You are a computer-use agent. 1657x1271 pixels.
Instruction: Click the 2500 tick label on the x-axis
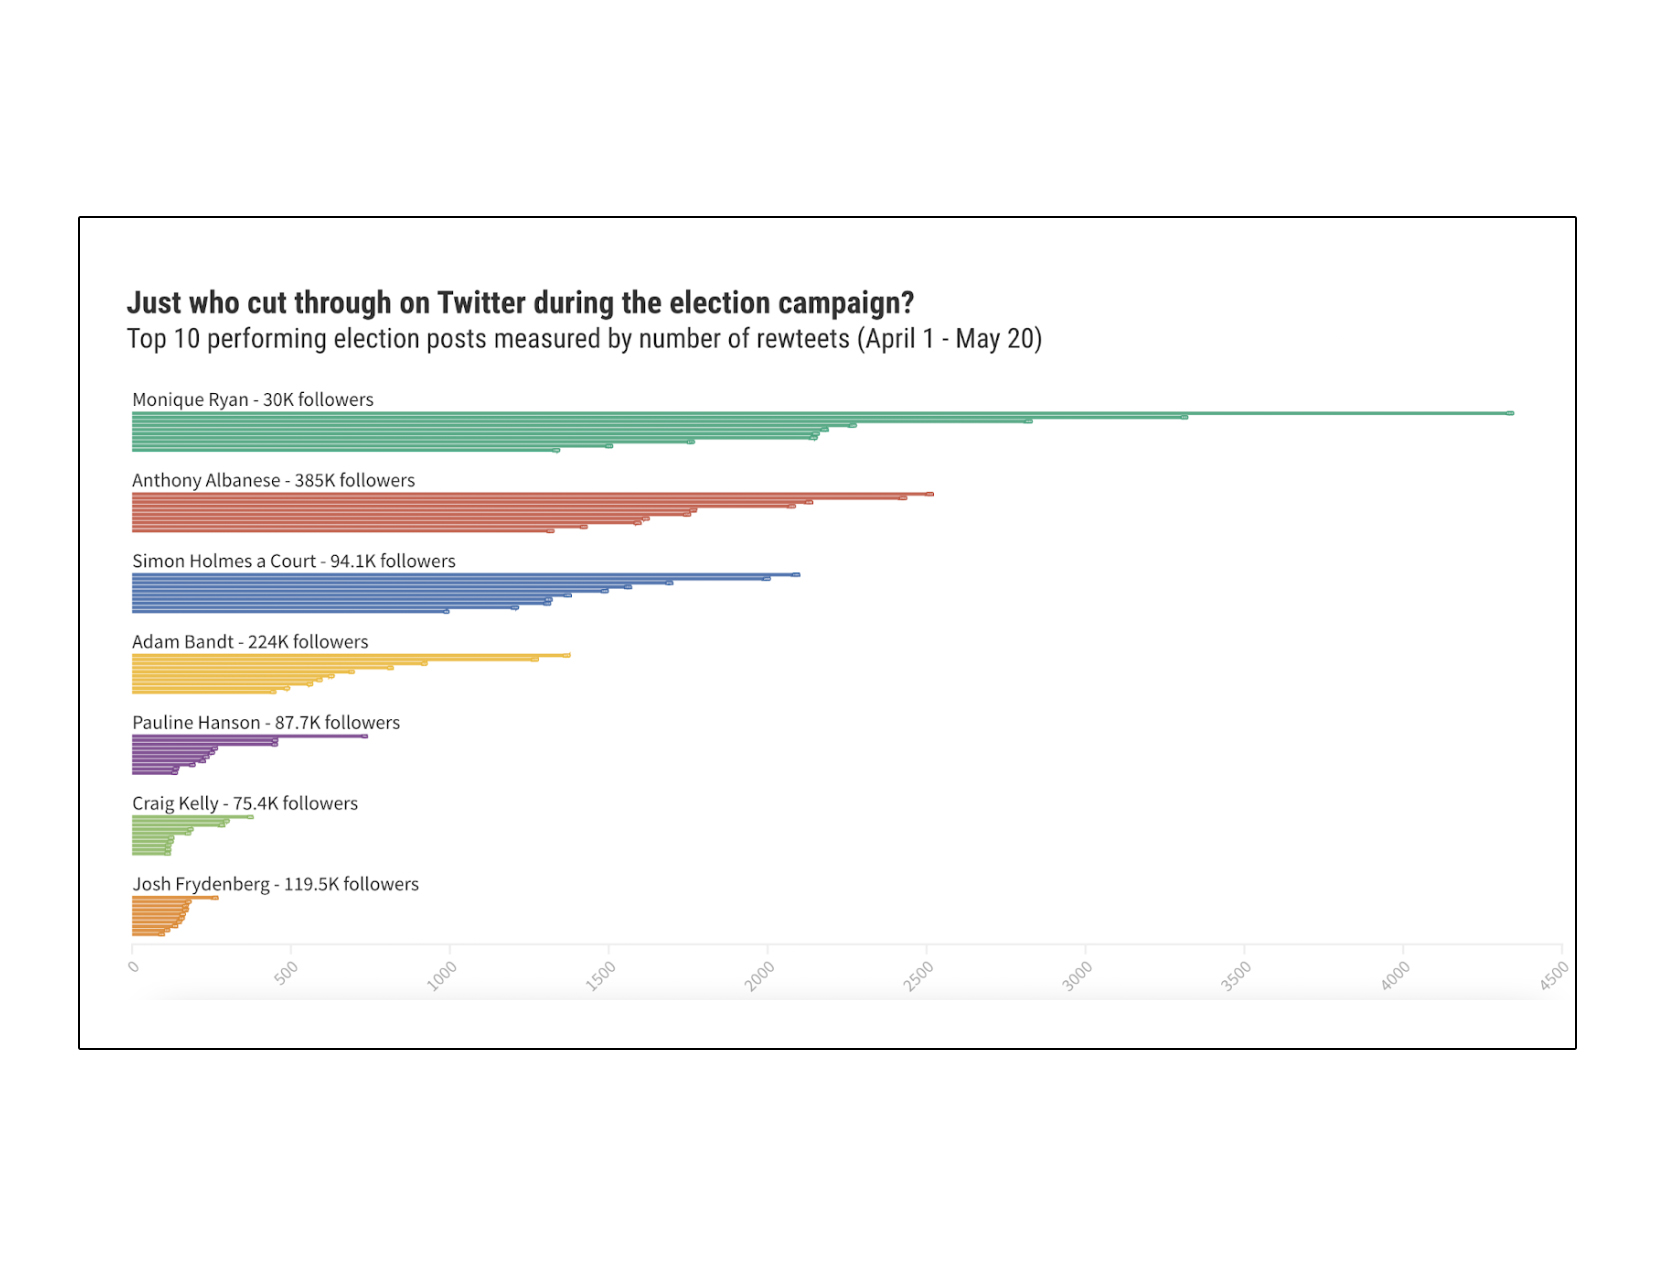pyautogui.click(x=919, y=975)
